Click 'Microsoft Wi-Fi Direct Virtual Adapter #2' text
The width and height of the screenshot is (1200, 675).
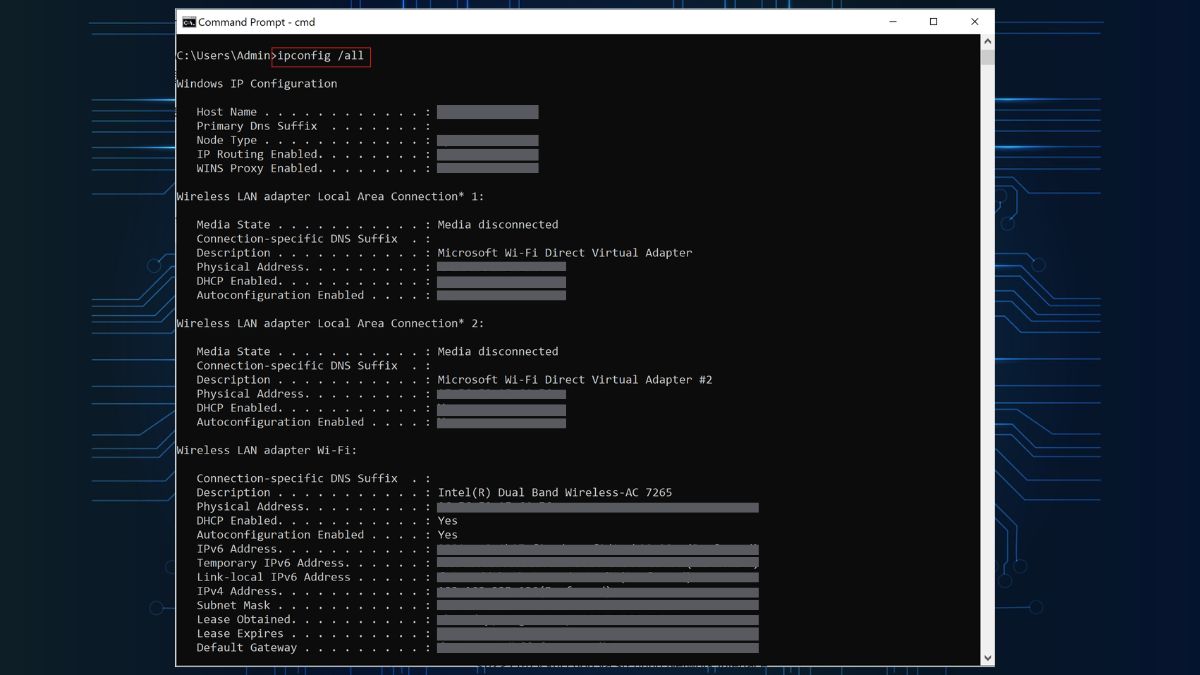pos(575,380)
